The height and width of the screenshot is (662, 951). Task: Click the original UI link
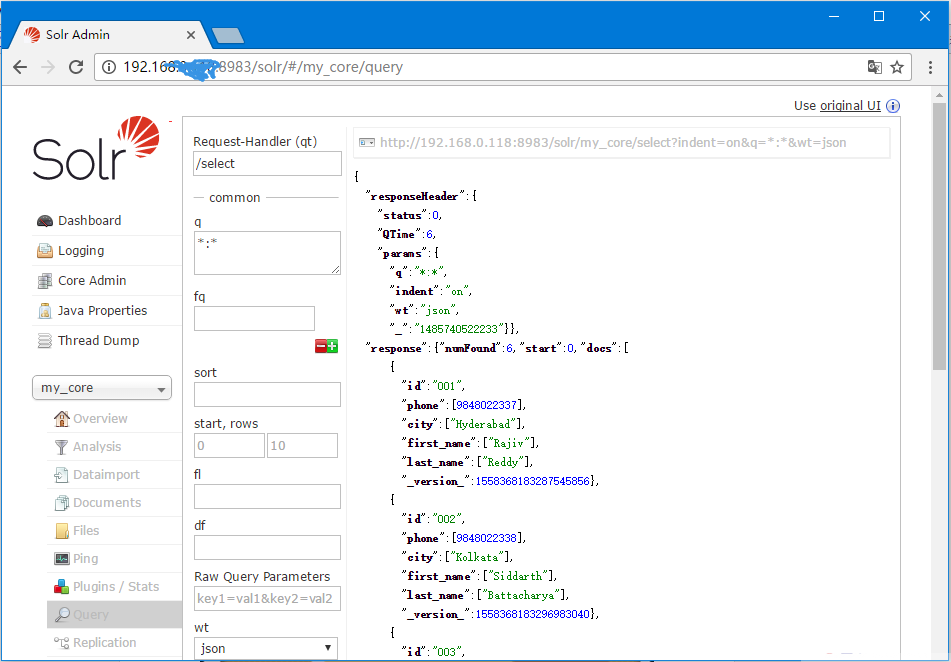[x=850, y=106]
